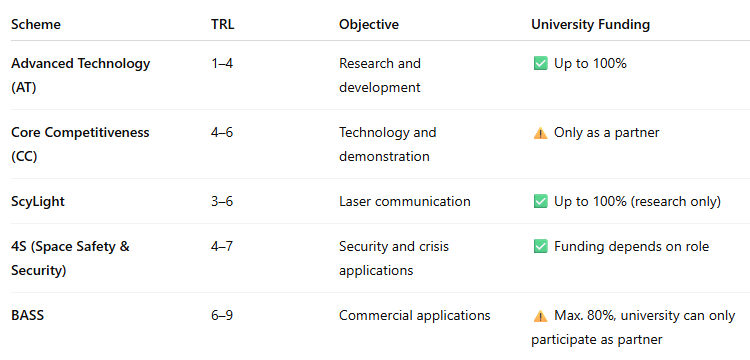Select the Objective column header

pyautogui.click(x=369, y=24)
